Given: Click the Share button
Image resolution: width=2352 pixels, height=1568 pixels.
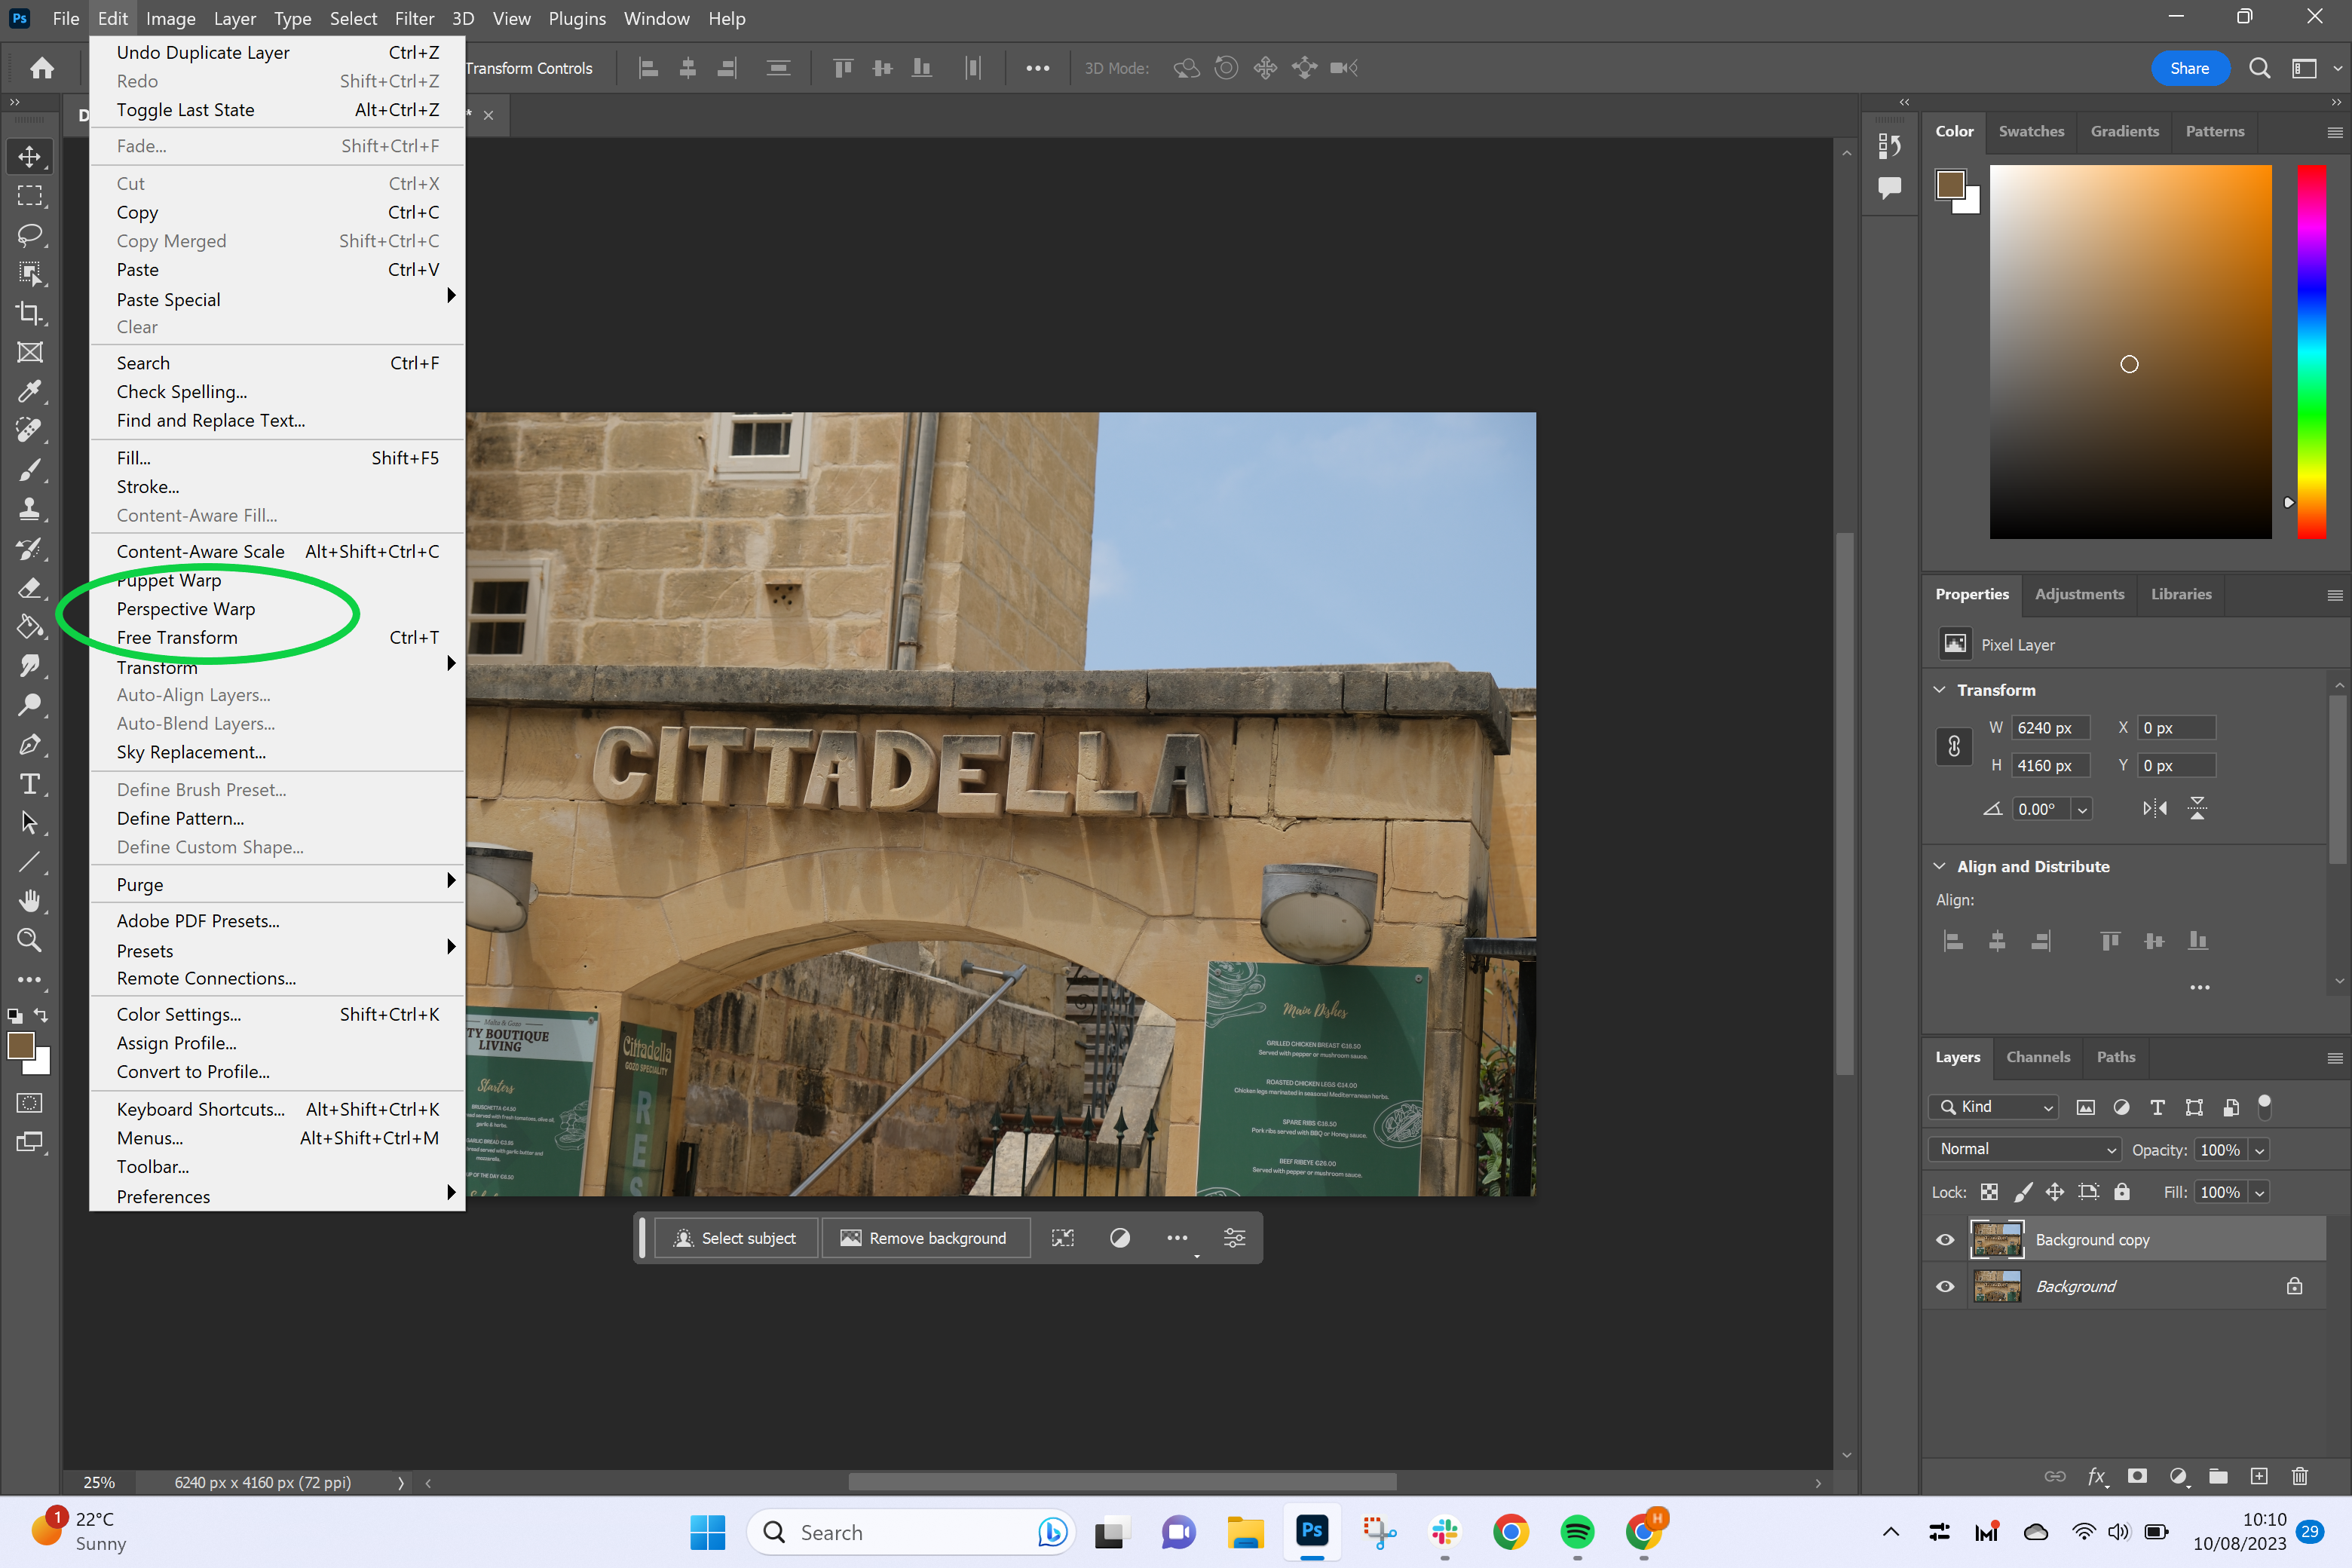Looking at the screenshot, I should (2189, 68).
